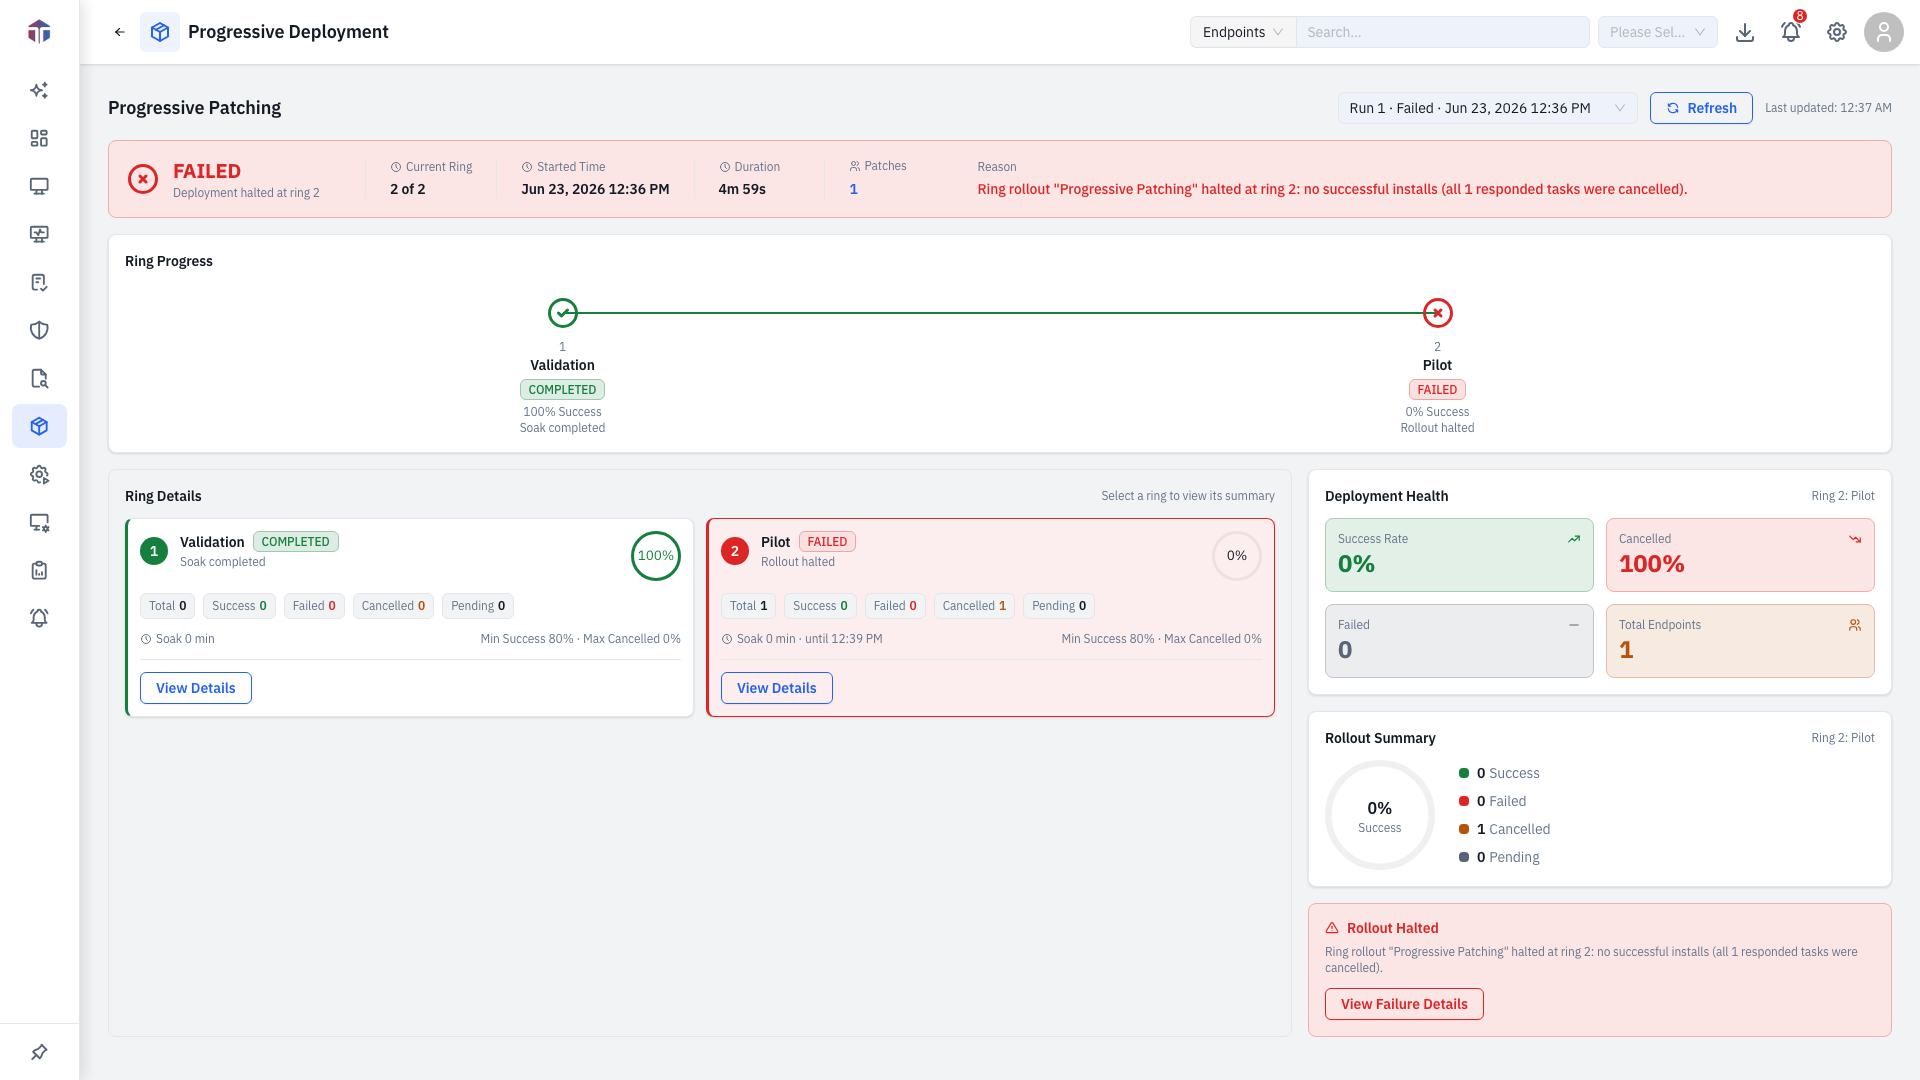Open notifications bell with badge
The width and height of the screenshot is (1920, 1080).
click(x=1791, y=32)
